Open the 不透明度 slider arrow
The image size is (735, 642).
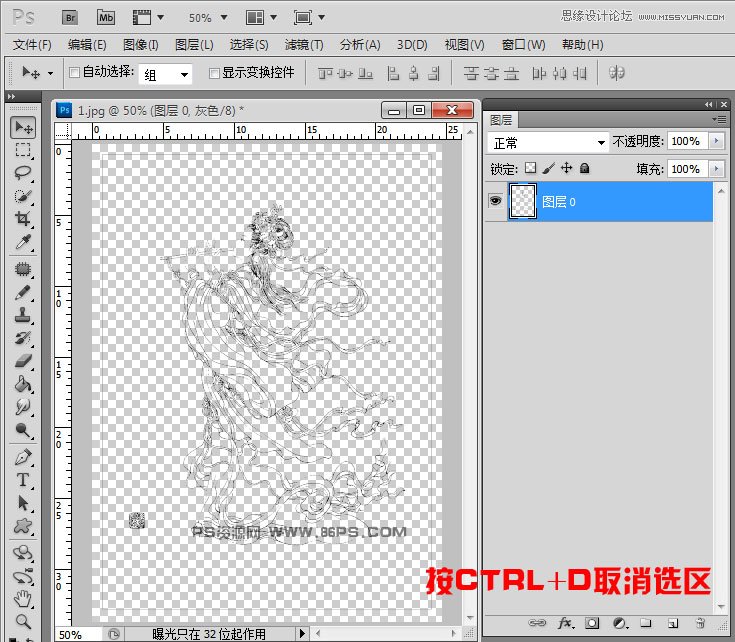716,141
